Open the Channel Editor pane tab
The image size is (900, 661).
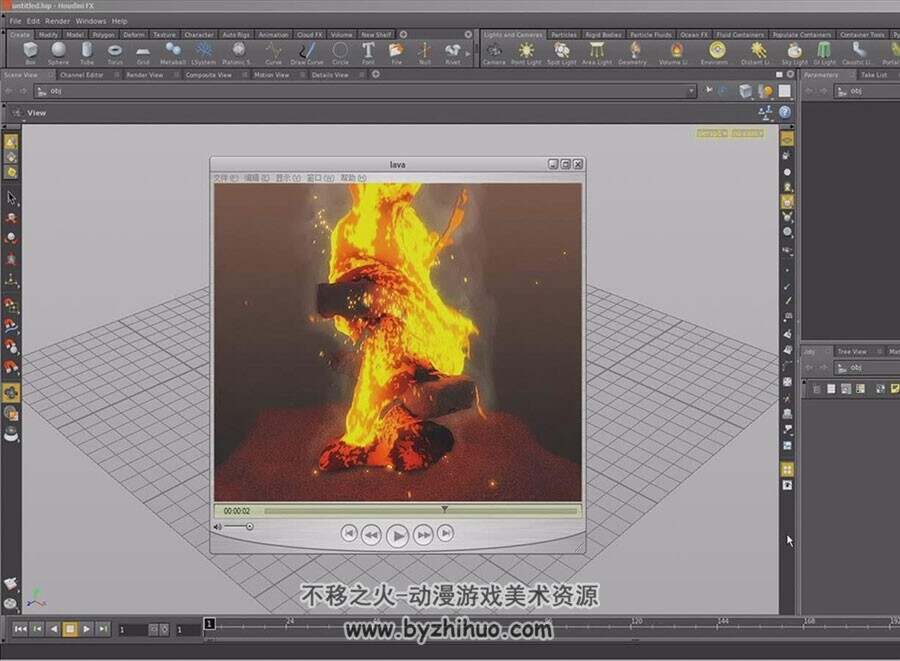pyautogui.click(x=82, y=75)
